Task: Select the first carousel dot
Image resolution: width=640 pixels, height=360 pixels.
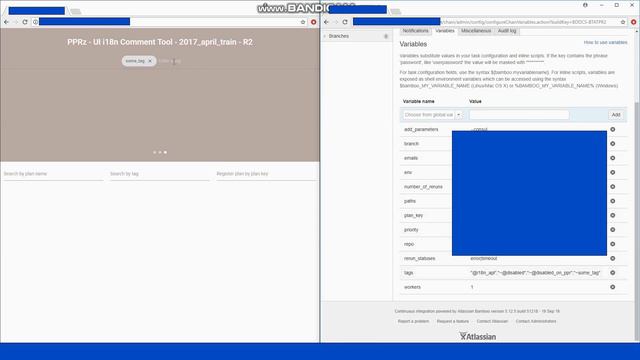Action: click(154, 152)
